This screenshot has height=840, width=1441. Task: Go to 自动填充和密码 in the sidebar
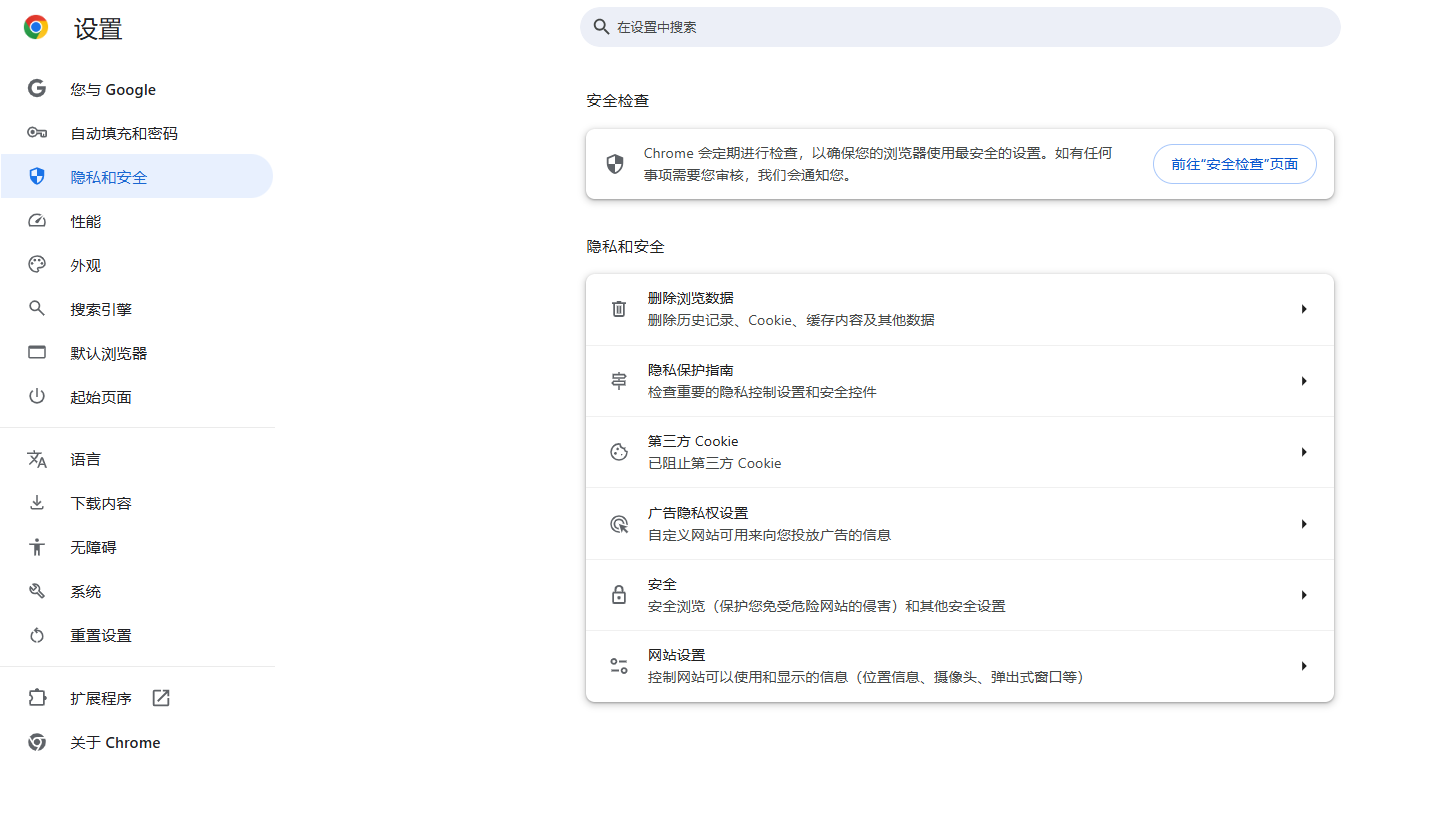pyautogui.click(x=136, y=133)
